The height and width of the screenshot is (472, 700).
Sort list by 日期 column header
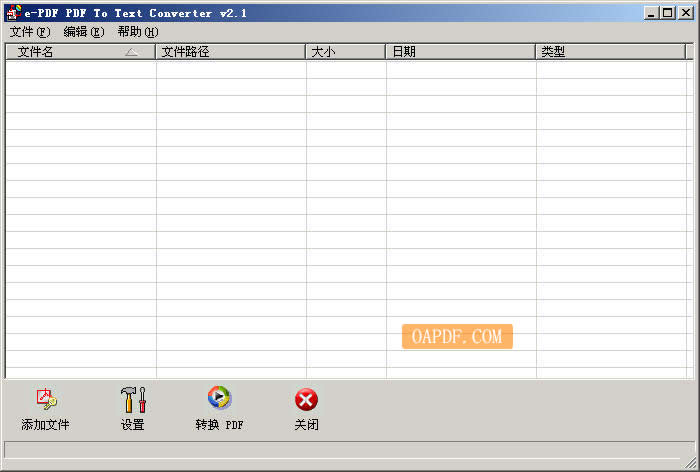(461, 52)
